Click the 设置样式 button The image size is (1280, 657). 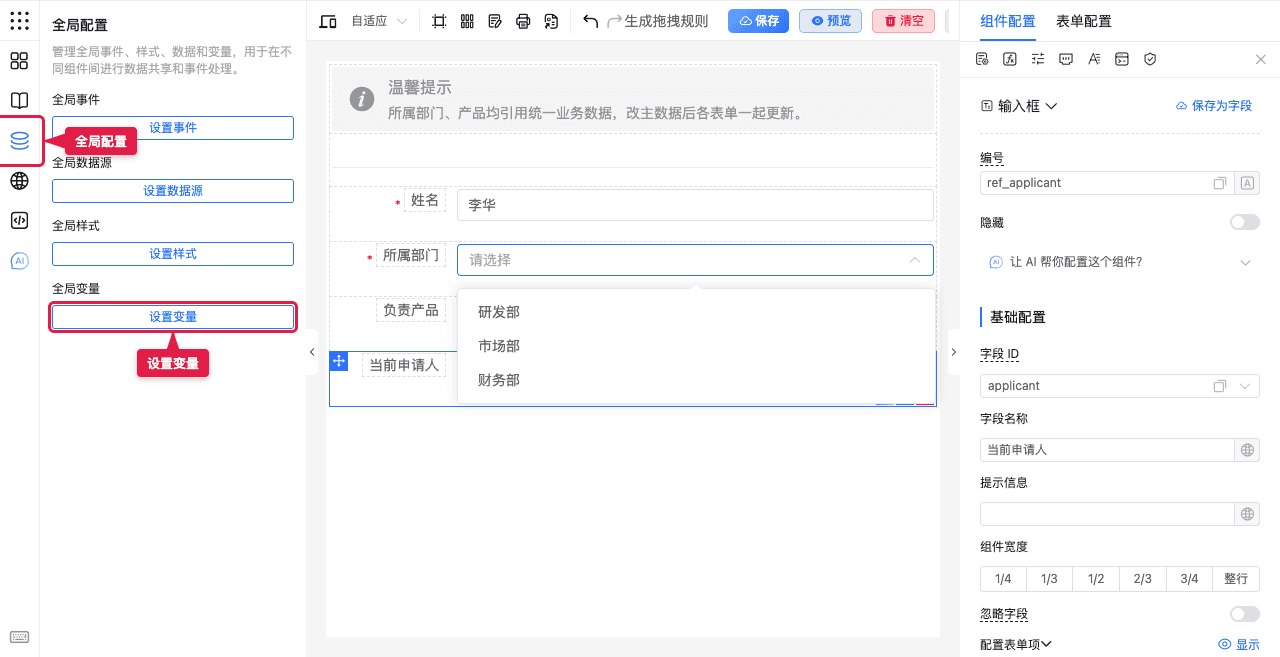click(173, 254)
